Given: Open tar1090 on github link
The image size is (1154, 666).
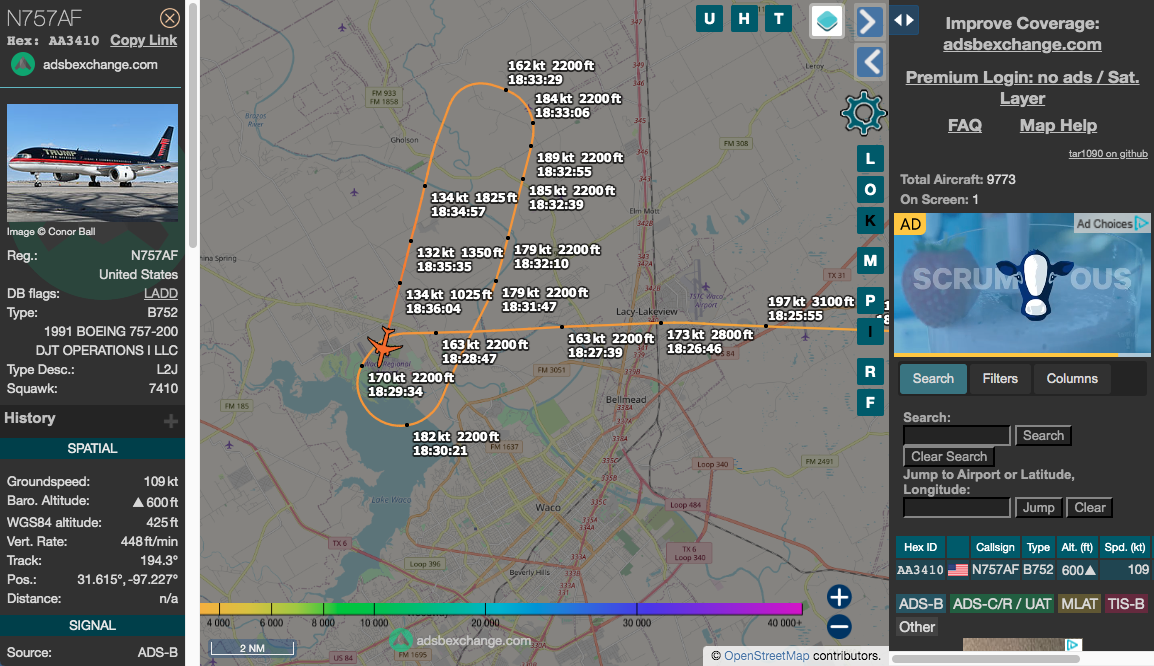Looking at the screenshot, I should click(1108, 154).
